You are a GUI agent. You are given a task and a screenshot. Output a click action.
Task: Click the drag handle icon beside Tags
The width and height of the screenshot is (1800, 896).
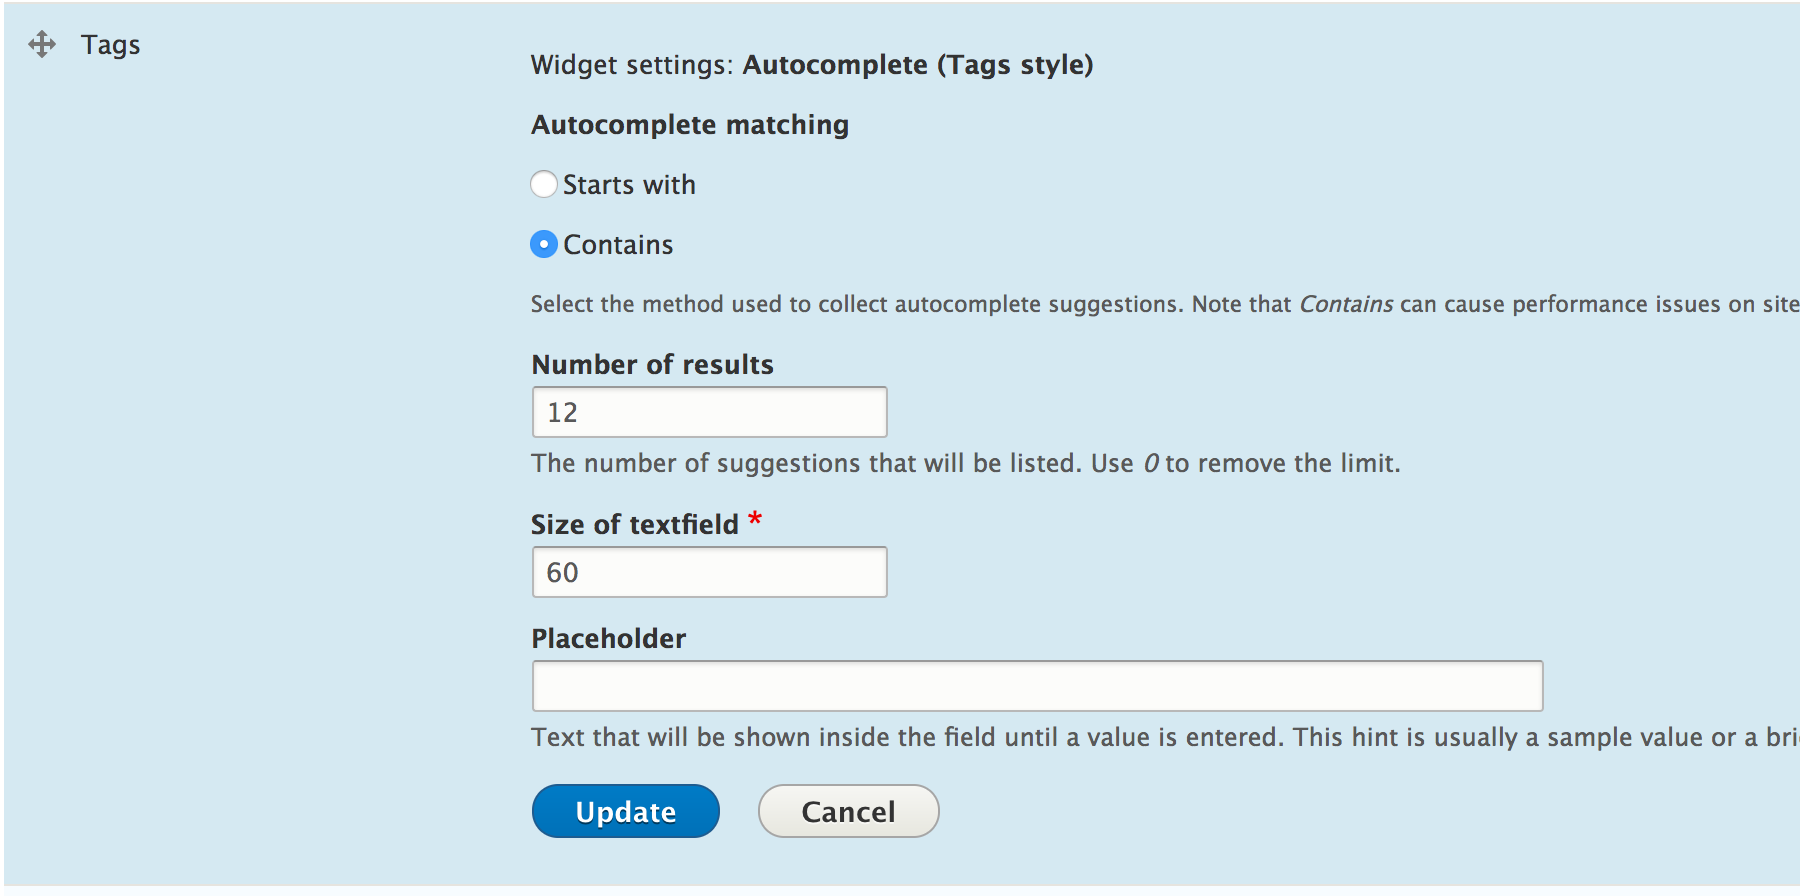[x=42, y=44]
